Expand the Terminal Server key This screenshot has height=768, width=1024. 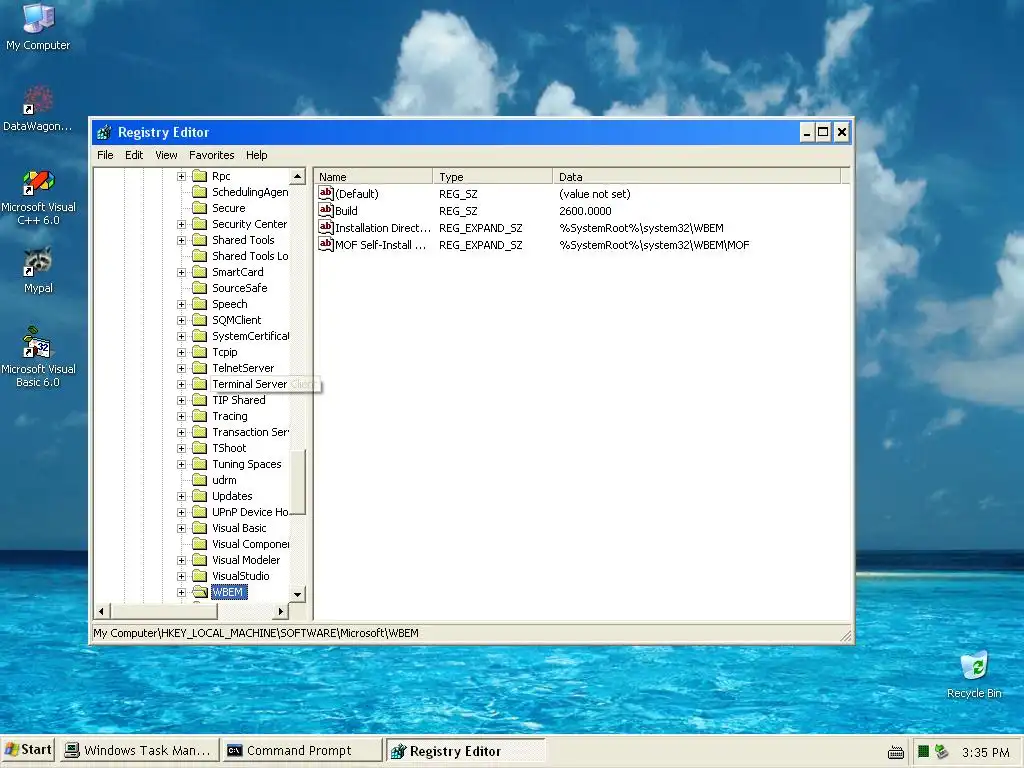(182, 384)
